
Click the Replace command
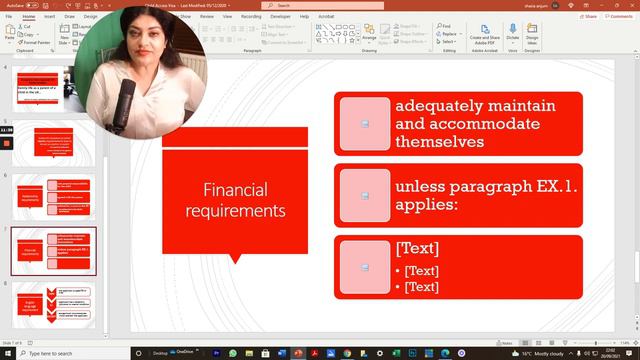[x=447, y=34]
